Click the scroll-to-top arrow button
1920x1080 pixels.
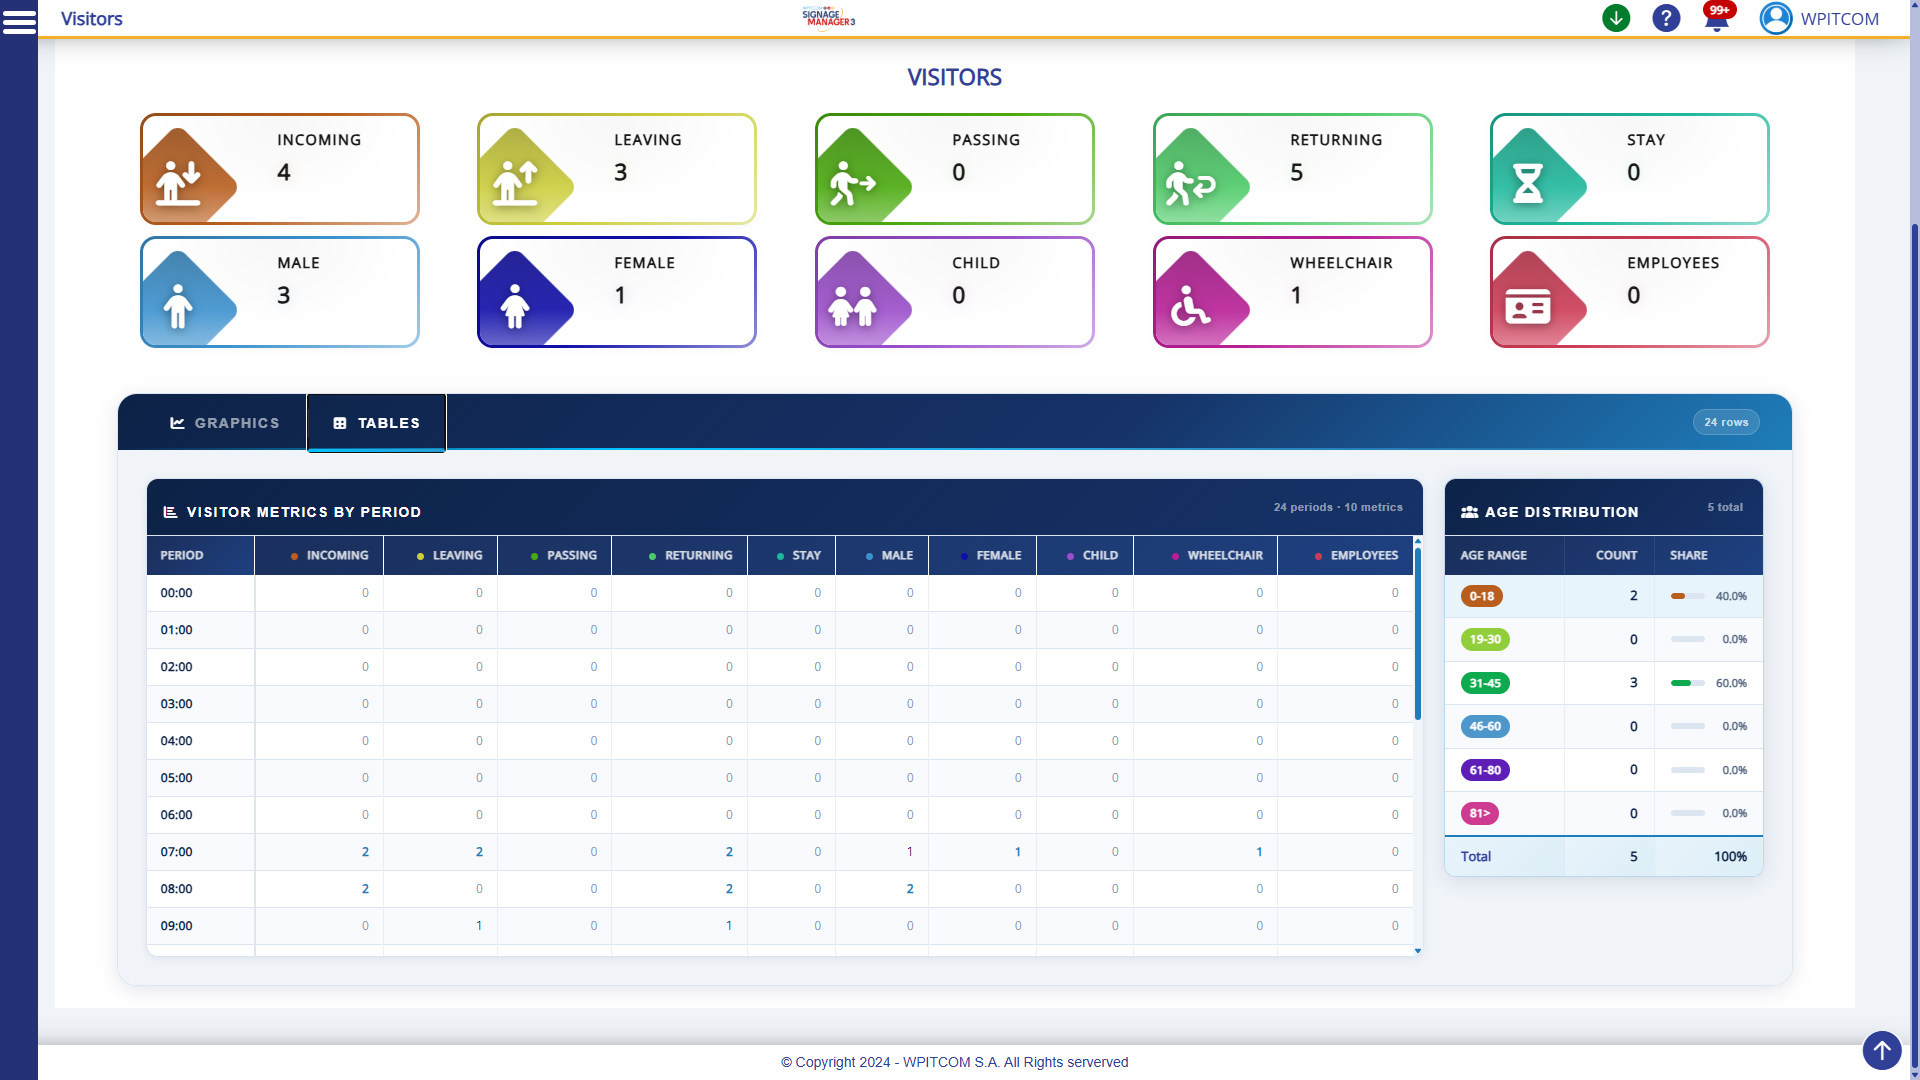point(1881,1051)
